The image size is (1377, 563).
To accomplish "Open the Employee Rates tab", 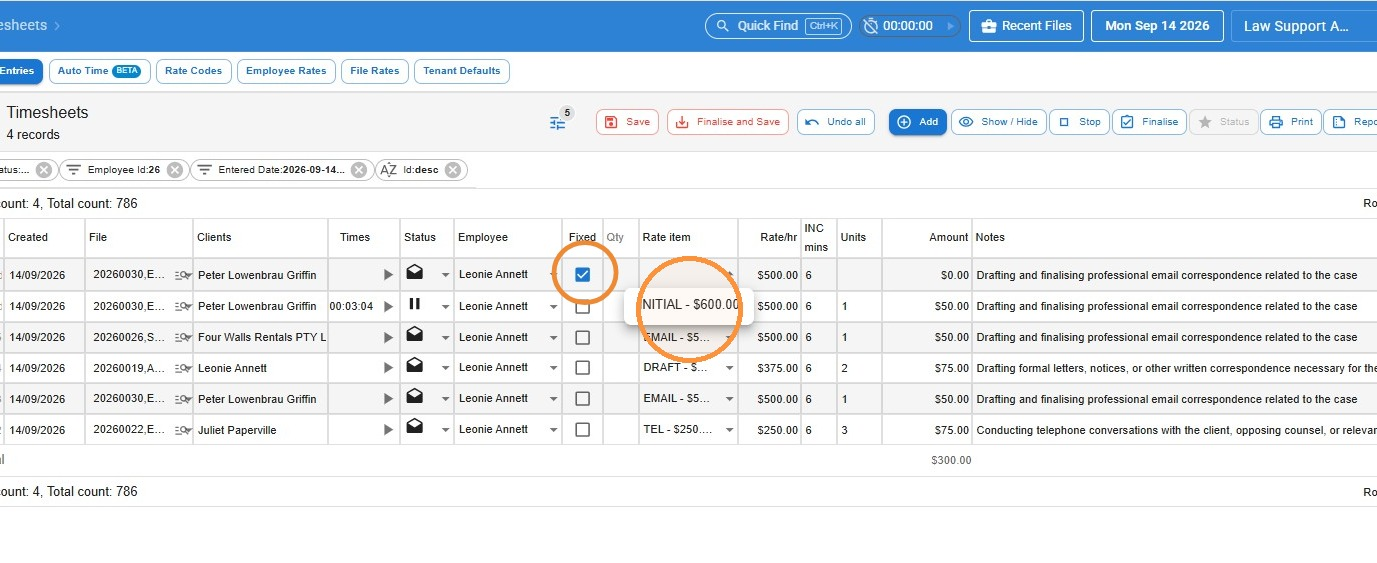I will coord(286,71).
